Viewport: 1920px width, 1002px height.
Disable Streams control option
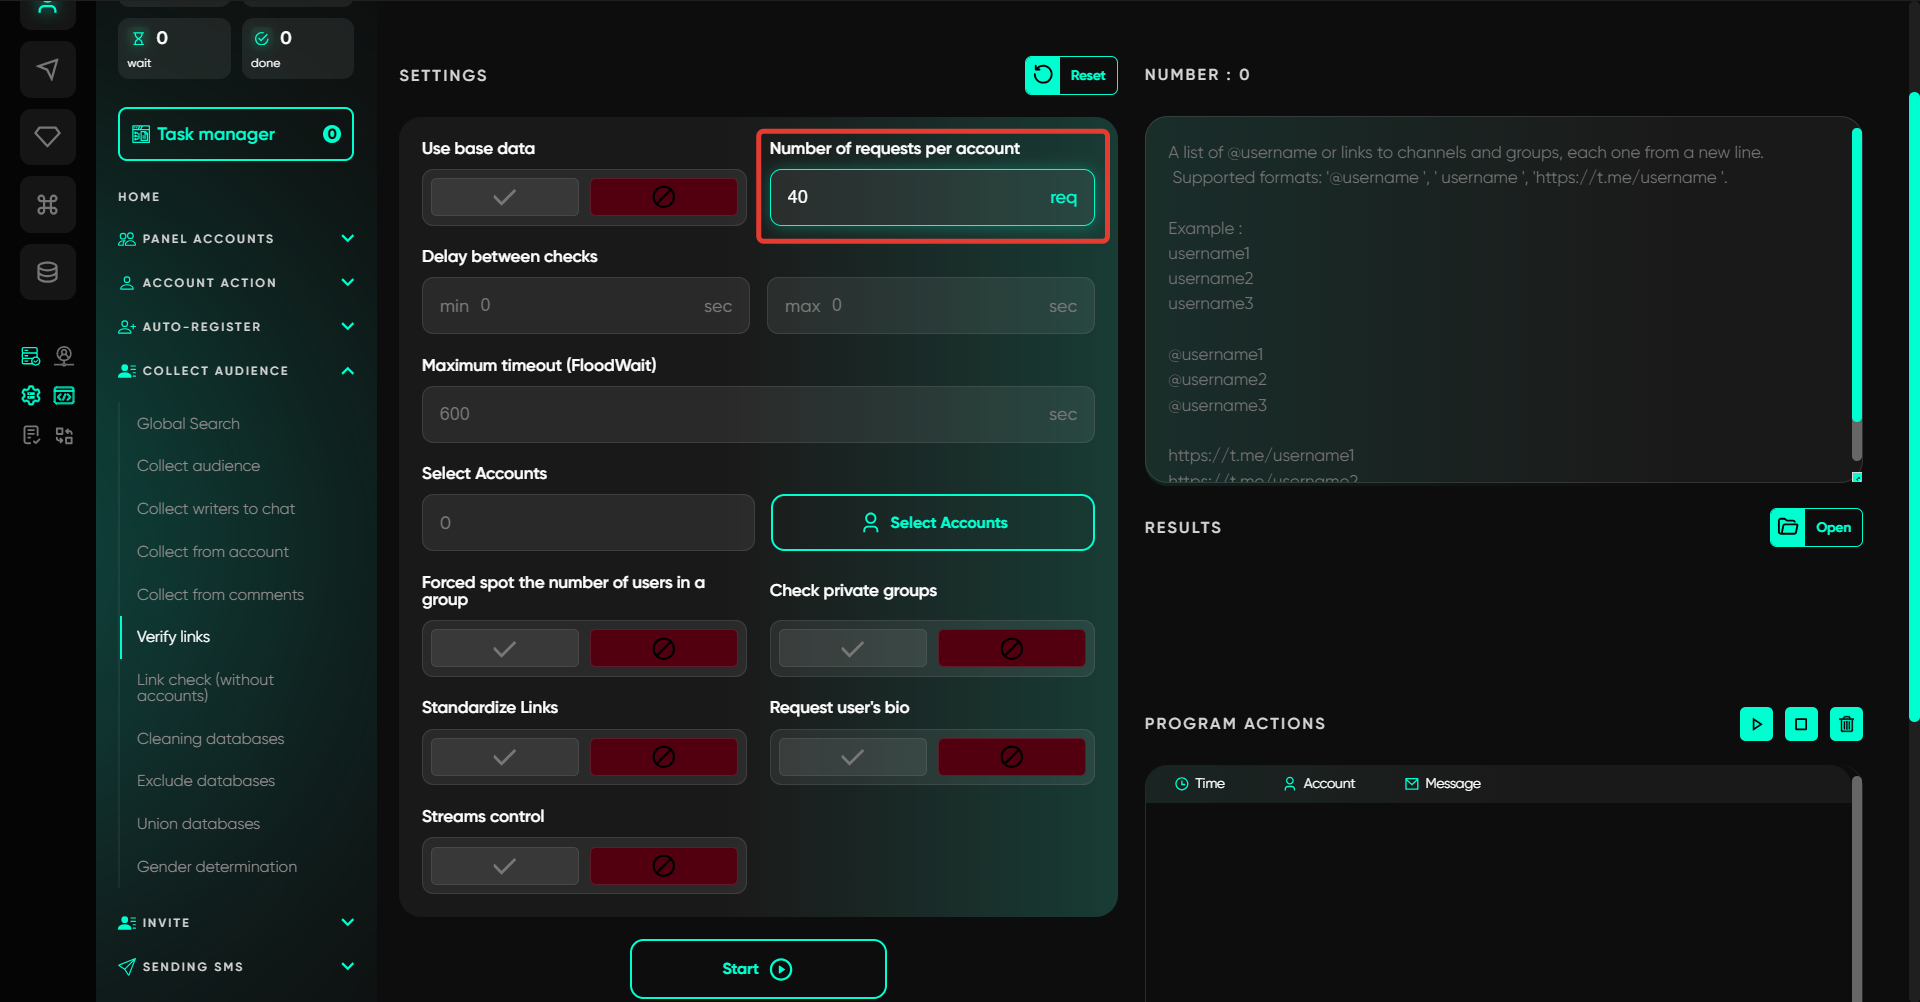pos(663,866)
